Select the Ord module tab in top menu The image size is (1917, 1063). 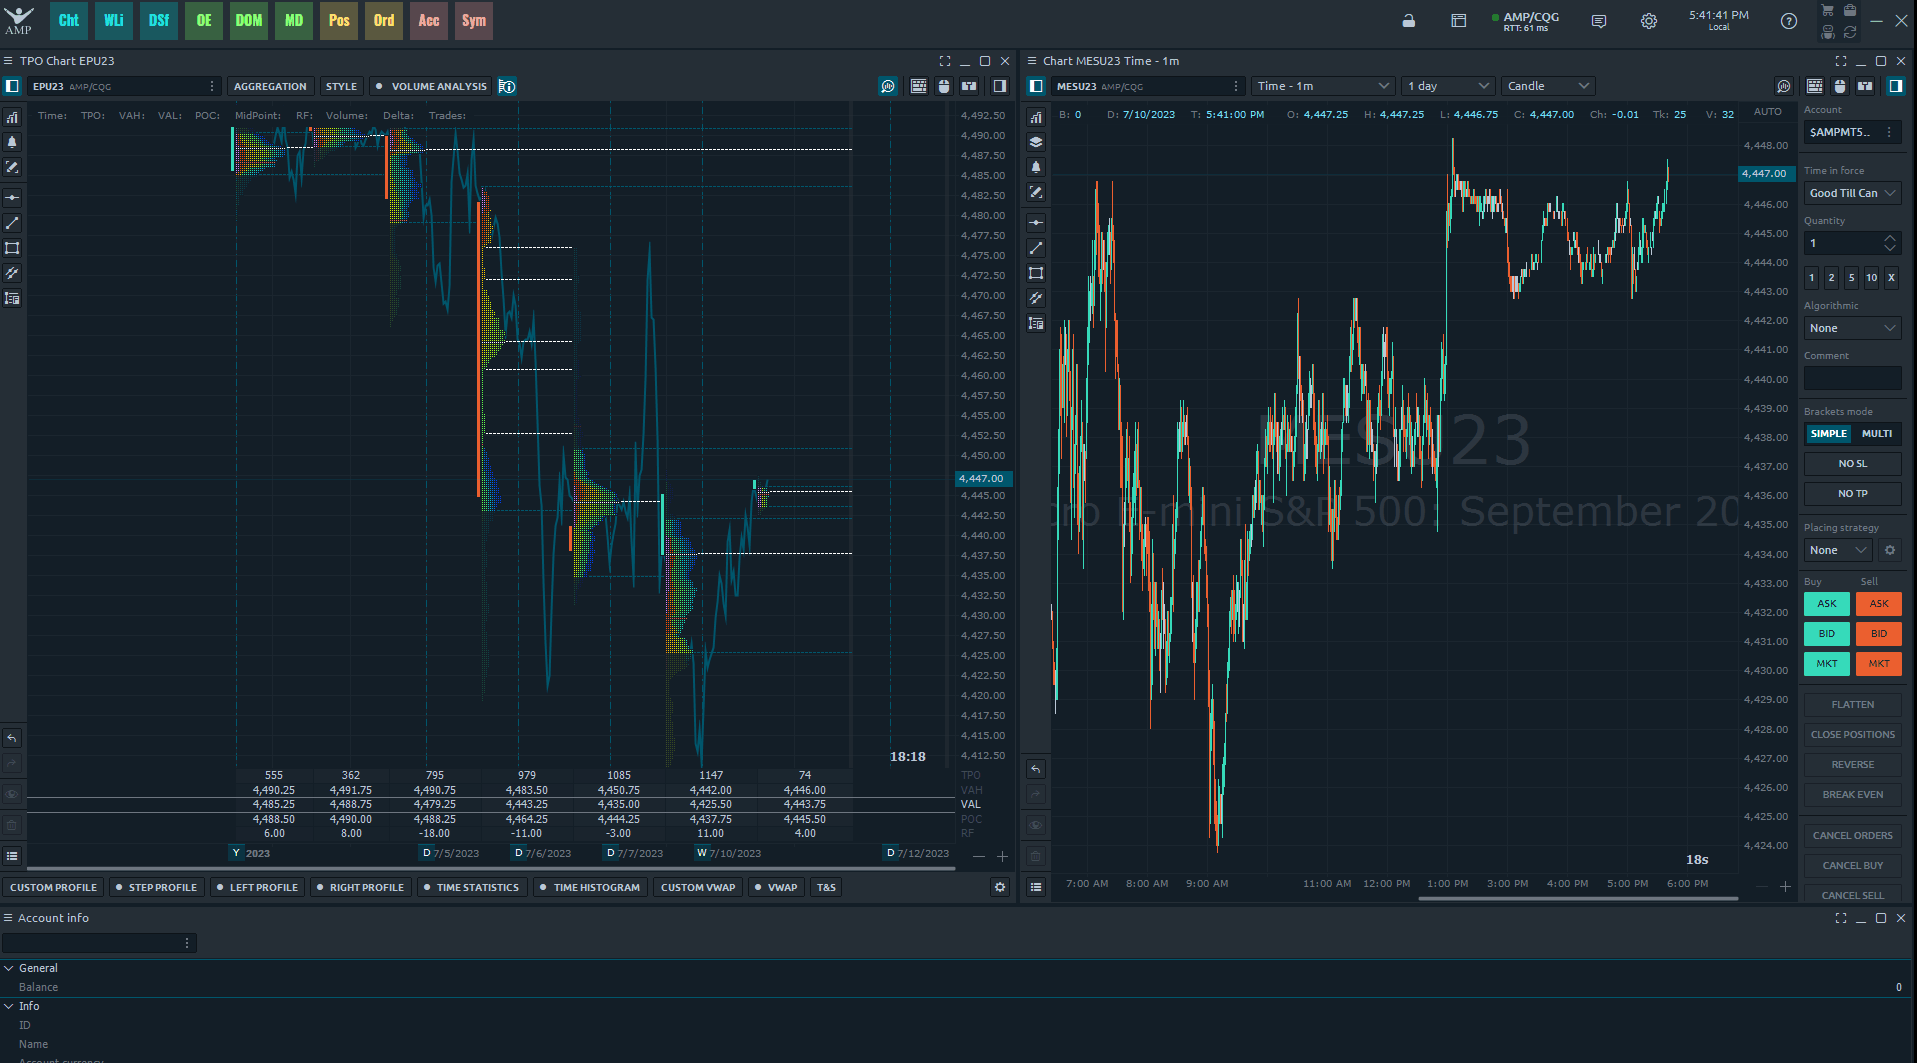pyautogui.click(x=383, y=20)
